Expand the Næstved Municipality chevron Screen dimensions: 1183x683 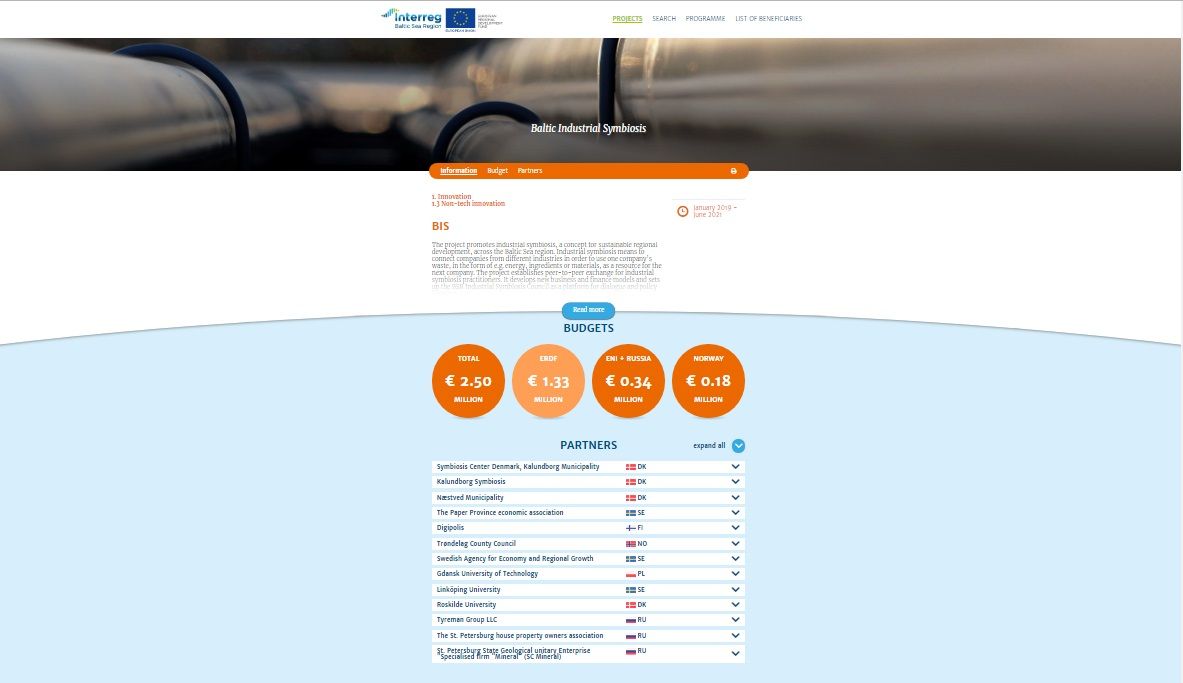tap(736, 498)
